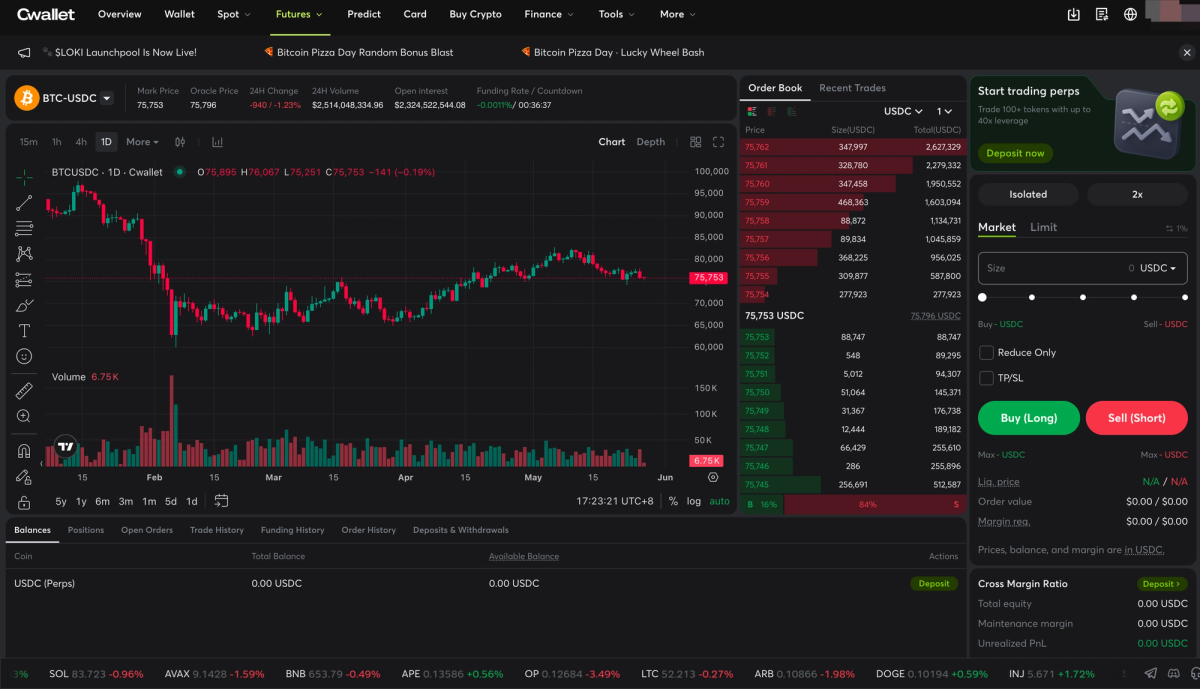Viewport: 1200px width, 689px height.
Task: Open the Telegram icon in the ticker bar
Action: (x=1151, y=674)
